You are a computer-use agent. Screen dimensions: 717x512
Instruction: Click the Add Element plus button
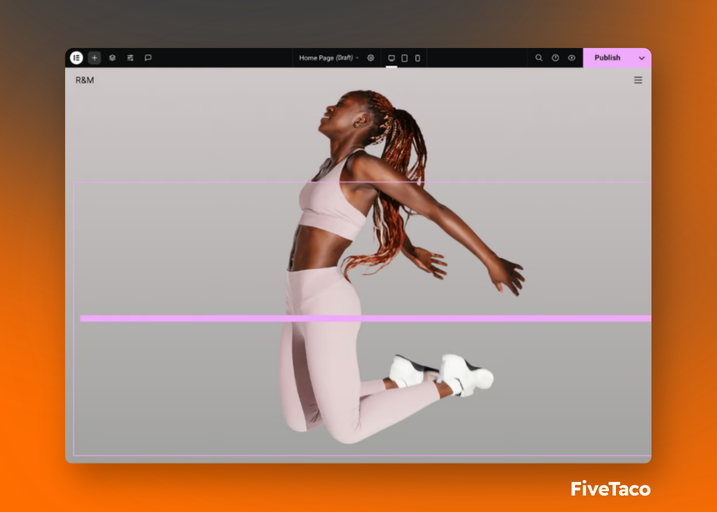click(x=94, y=58)
